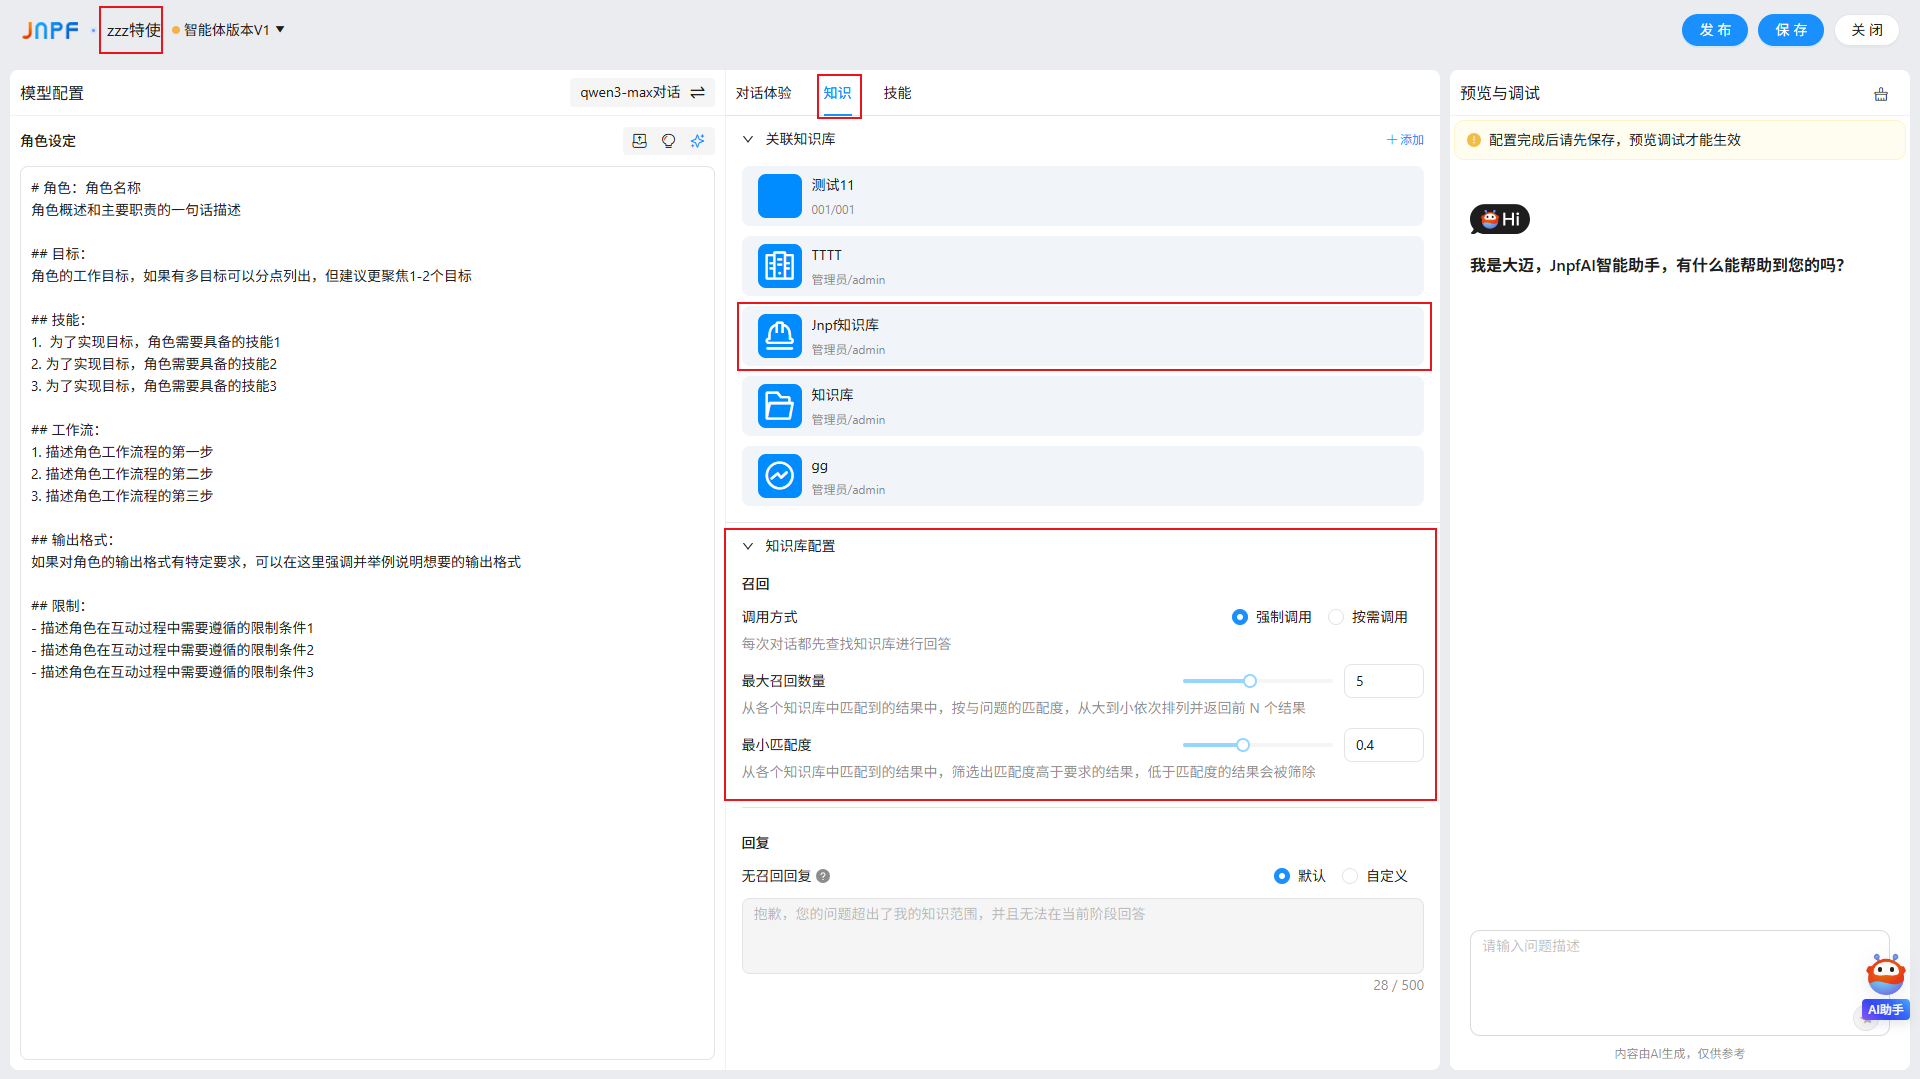Click the JNPF logo
This screenshot has width=1920, height=1079.
[50, 30]
